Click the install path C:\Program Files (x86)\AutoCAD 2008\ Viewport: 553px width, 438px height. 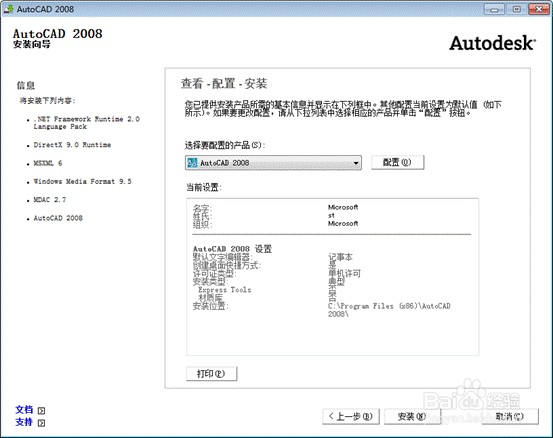[x=389, y=310]
